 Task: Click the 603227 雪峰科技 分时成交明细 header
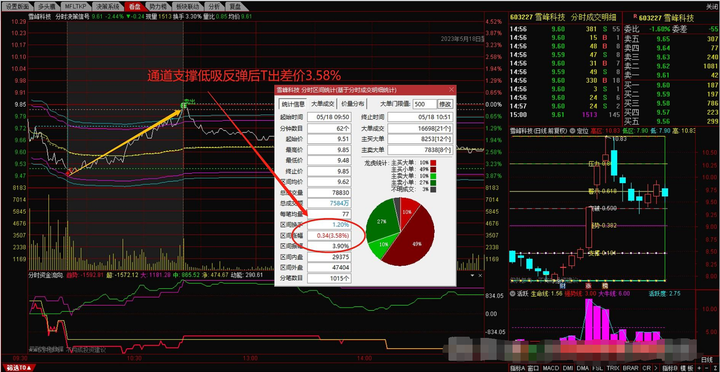coord(563,17)
